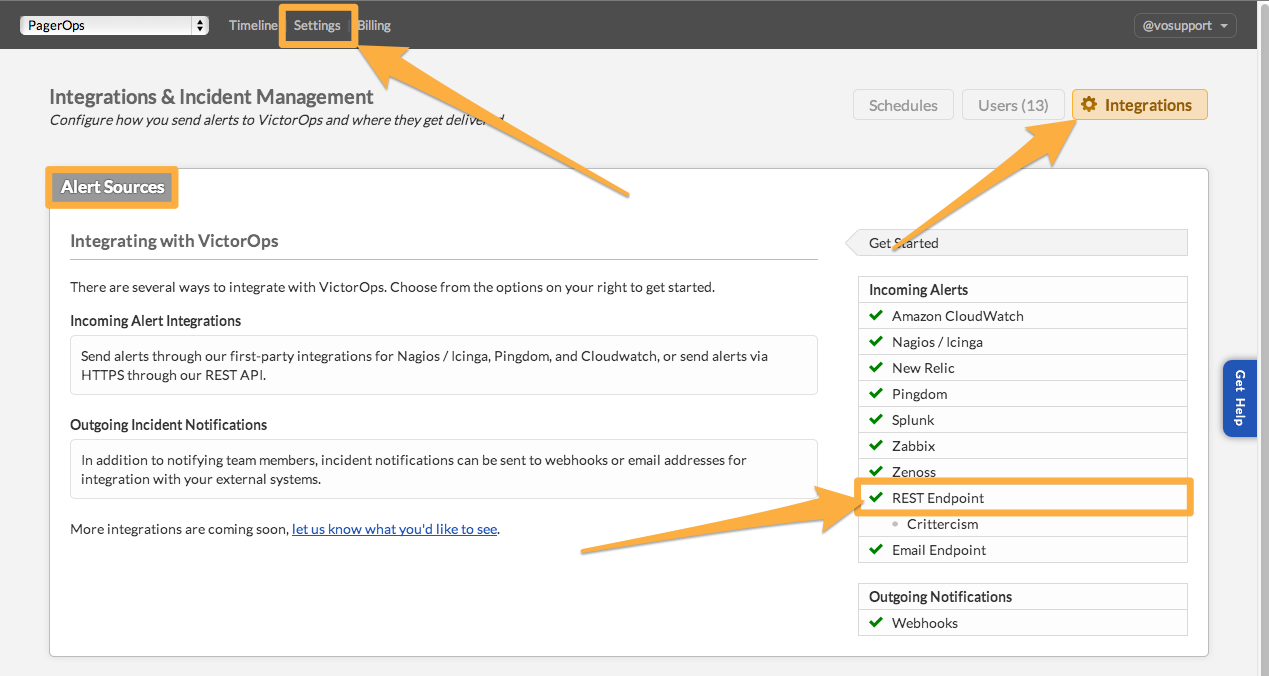This screenshot has width=1269, height=676.
Task: Open the Email Endpoint integration
Action: click(1022, 550)
